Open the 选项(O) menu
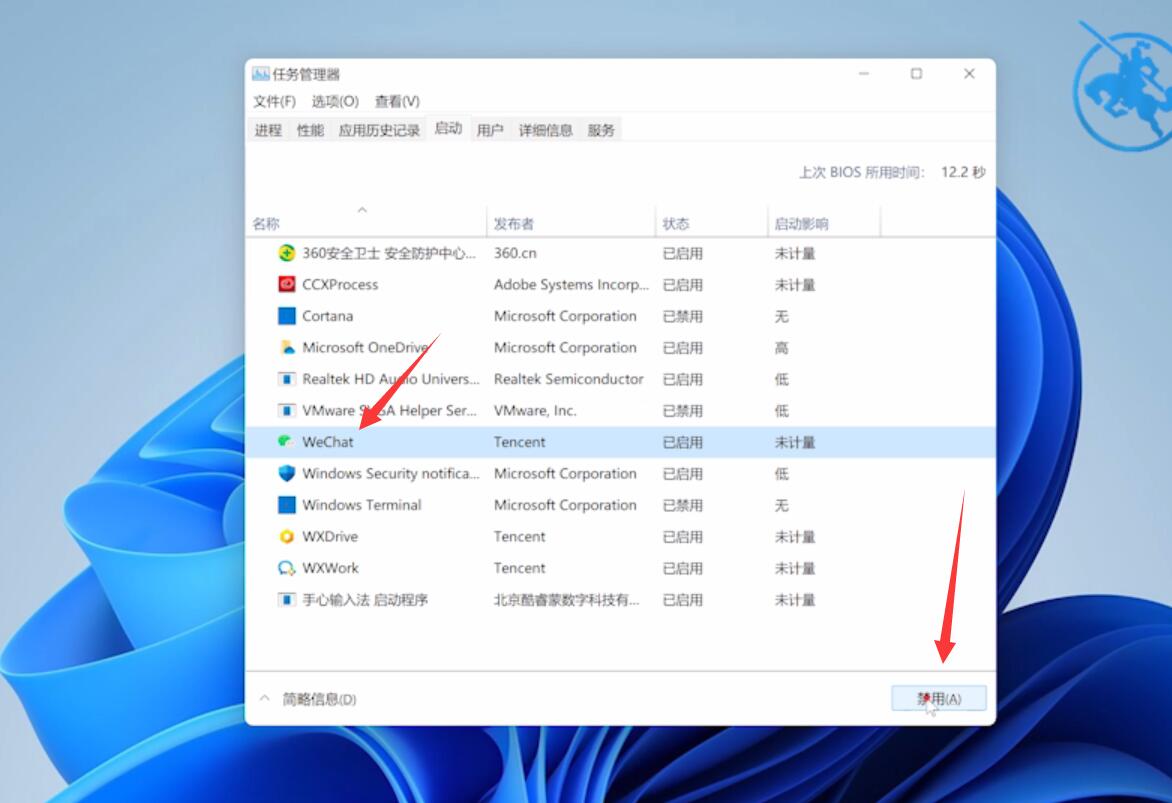1172x803 pixels. click(335, 101)
